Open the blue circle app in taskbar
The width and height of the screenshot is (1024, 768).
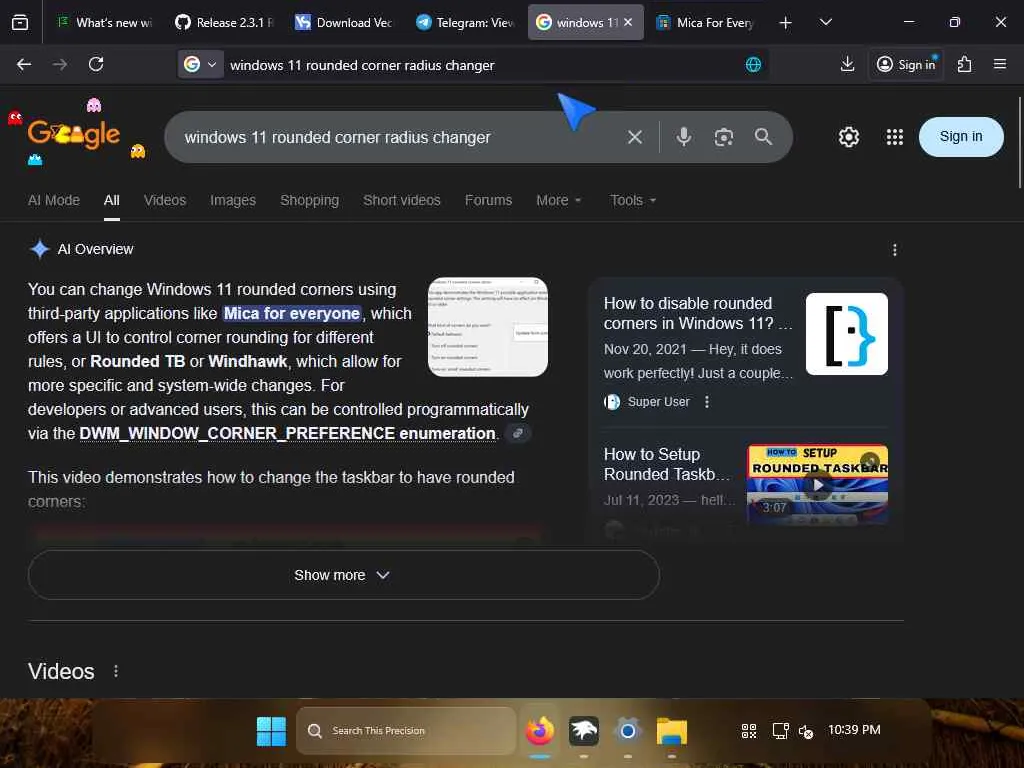628,731
